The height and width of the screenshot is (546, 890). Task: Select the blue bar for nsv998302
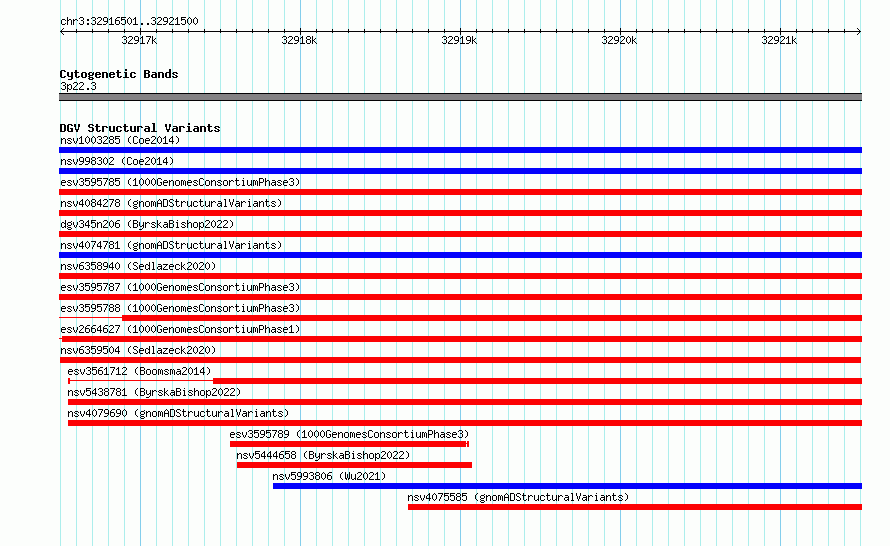pos(460,171)
